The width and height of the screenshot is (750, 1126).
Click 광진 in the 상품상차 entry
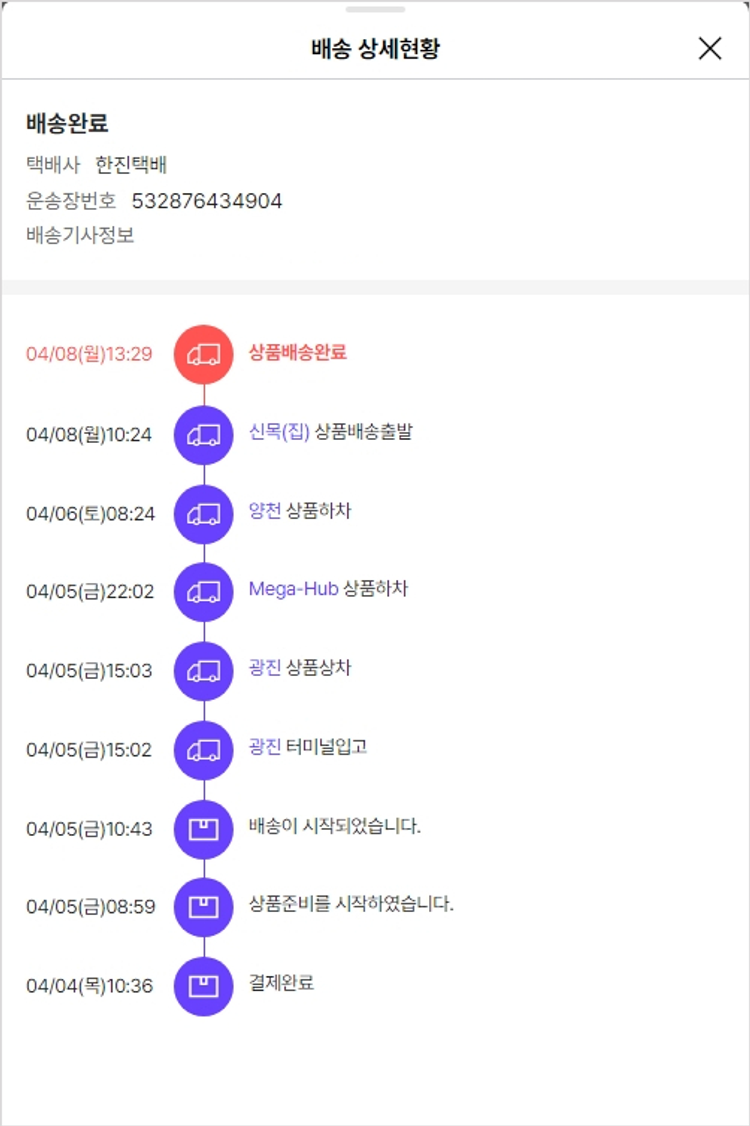click(265, 668)
